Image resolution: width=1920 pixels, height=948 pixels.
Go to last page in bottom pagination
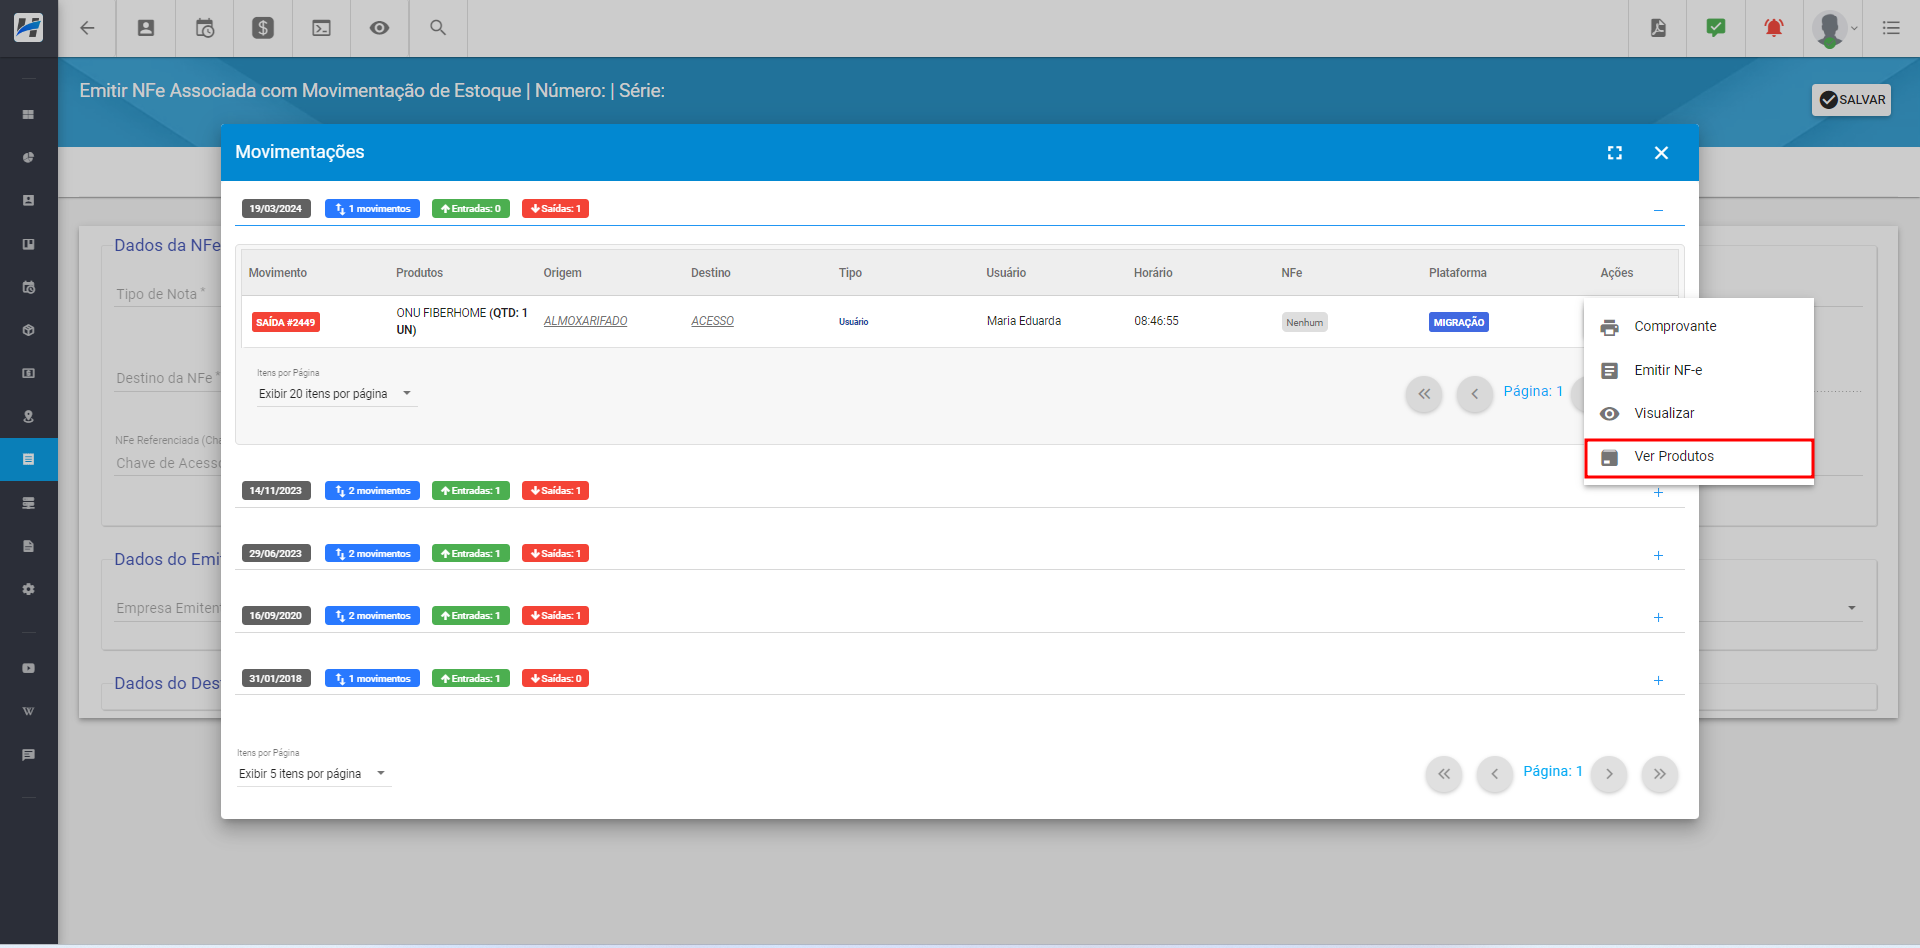pyautogui.click(x=1660, y=774)
